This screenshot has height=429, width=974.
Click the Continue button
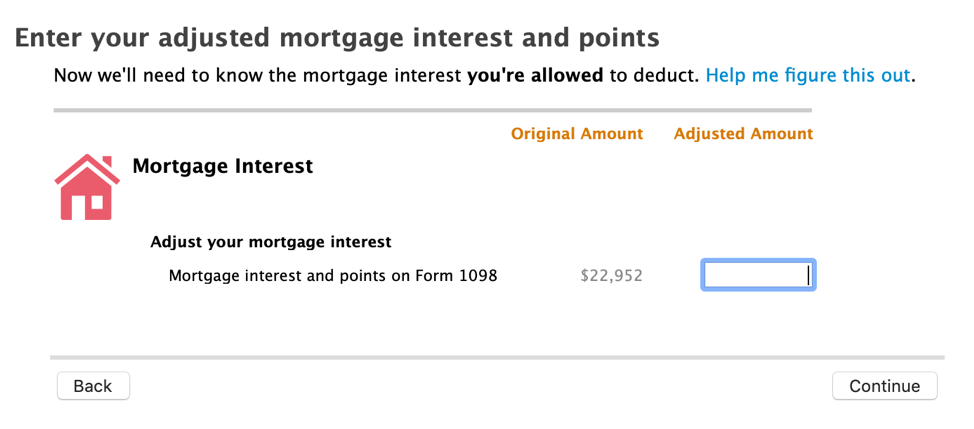point(885,386)
